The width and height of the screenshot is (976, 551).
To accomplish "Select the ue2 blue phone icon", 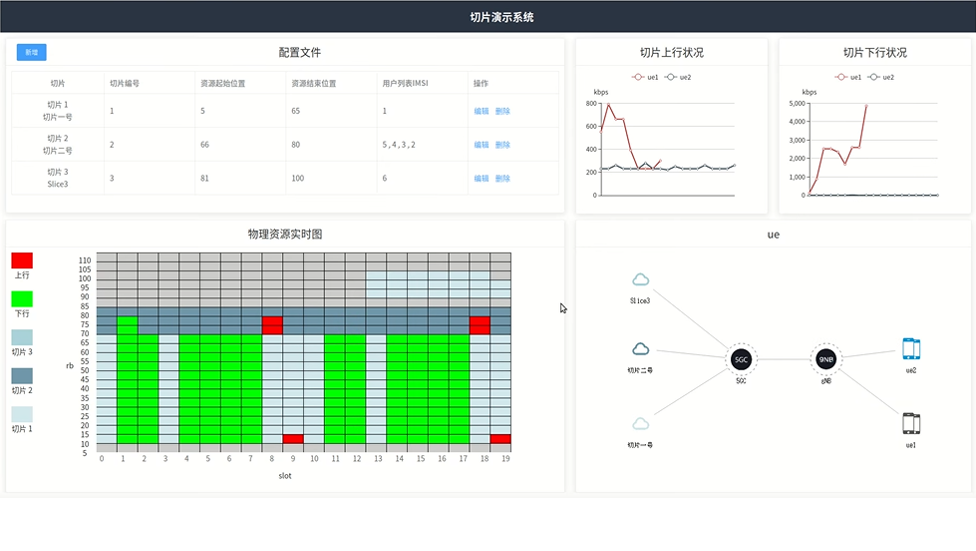I will 911,348.
